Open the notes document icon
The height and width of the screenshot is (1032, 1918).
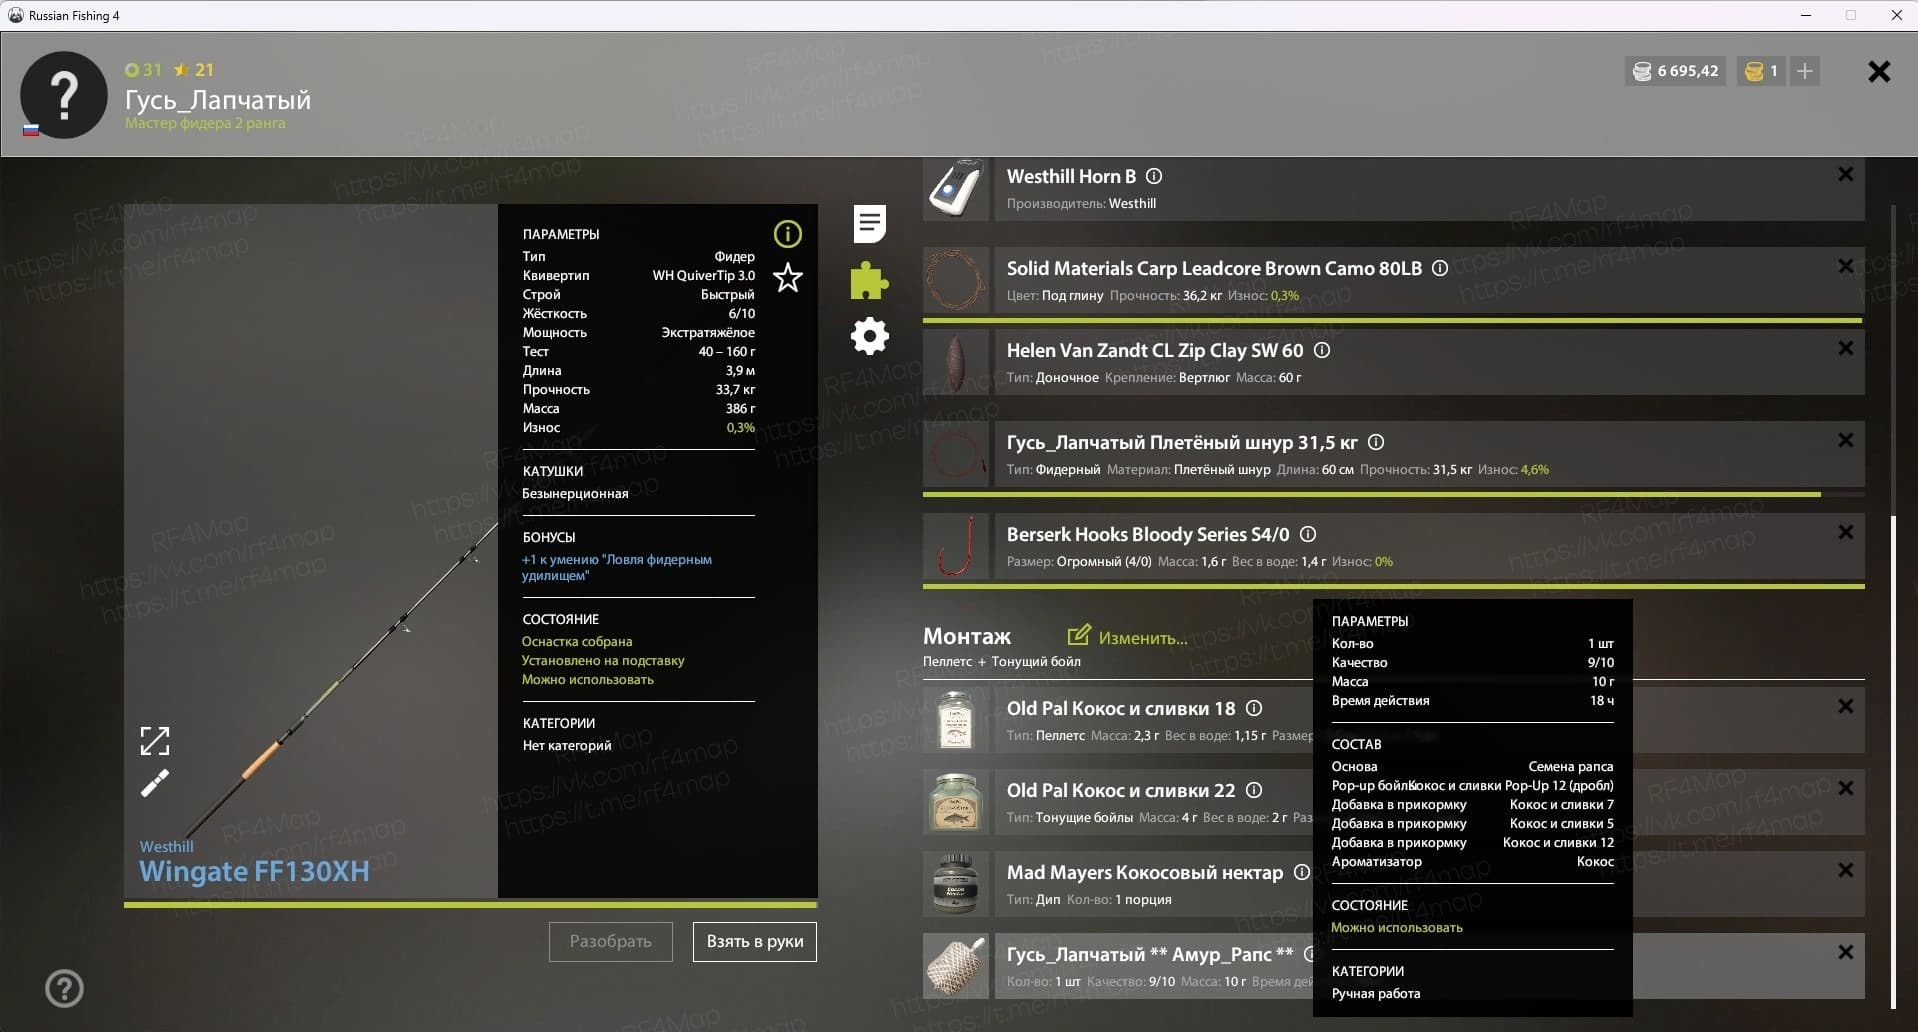tap(870, 223)
